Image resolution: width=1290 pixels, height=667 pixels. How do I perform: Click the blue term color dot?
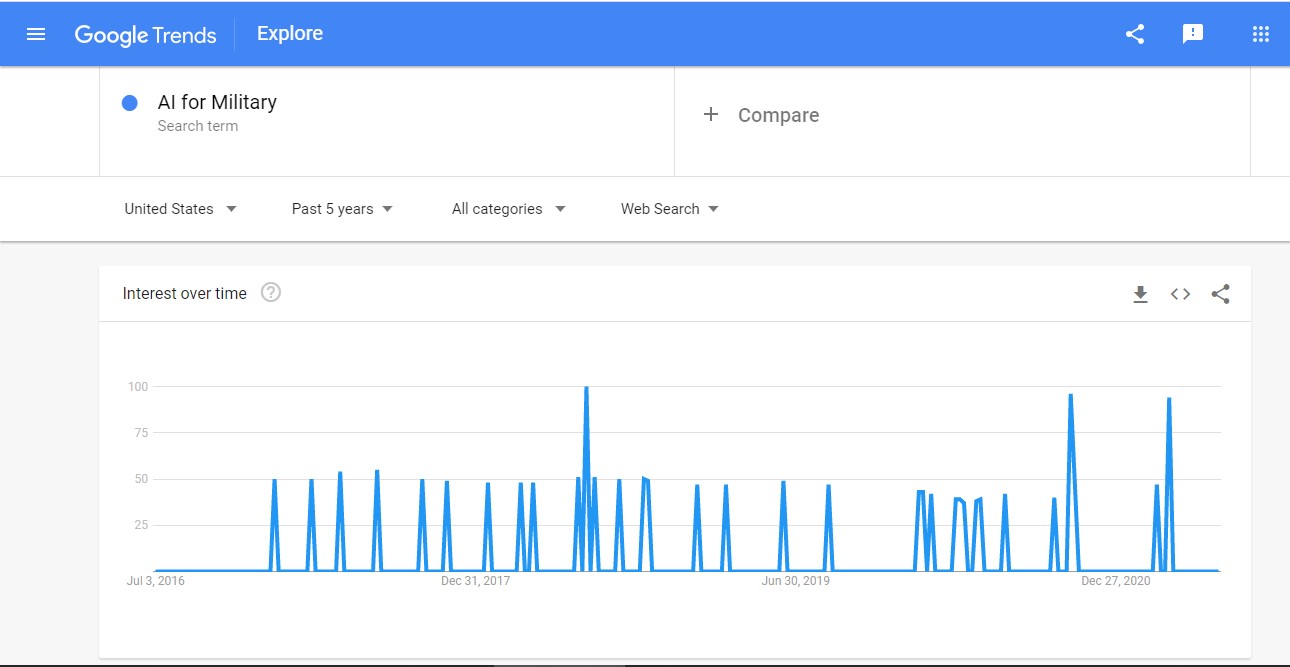[x=129, y=103]
